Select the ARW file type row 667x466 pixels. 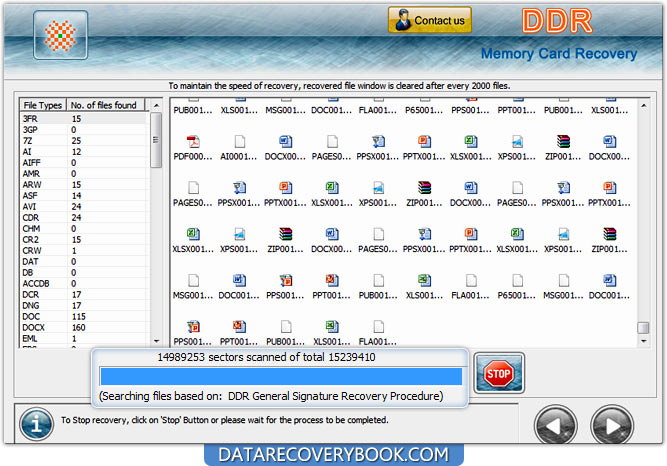click(x=84, y=185)
